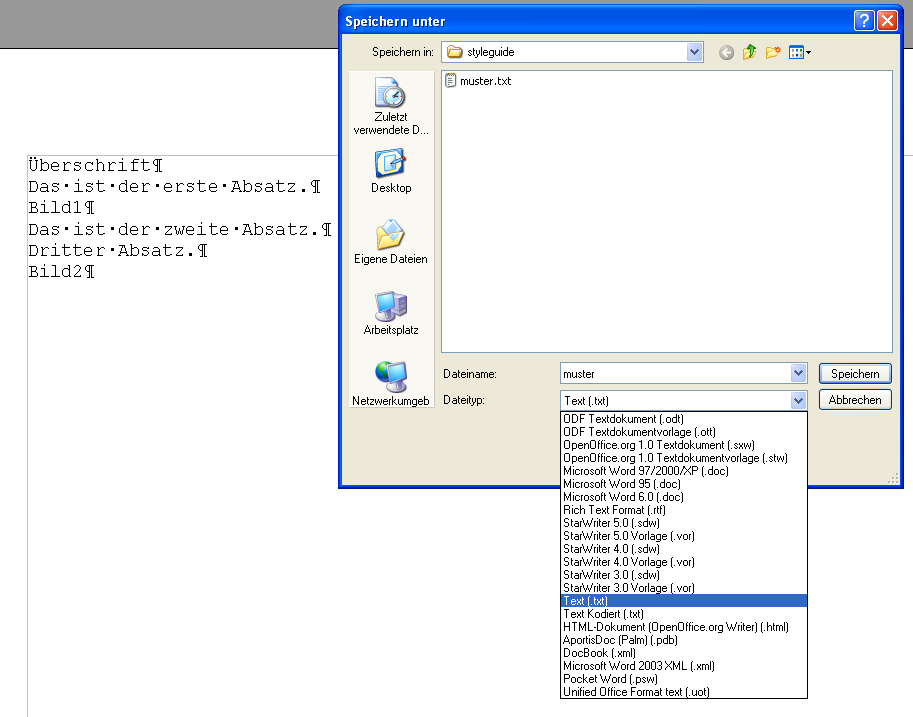Go up one folder level

pyautogui.click(x=750, y=53)
